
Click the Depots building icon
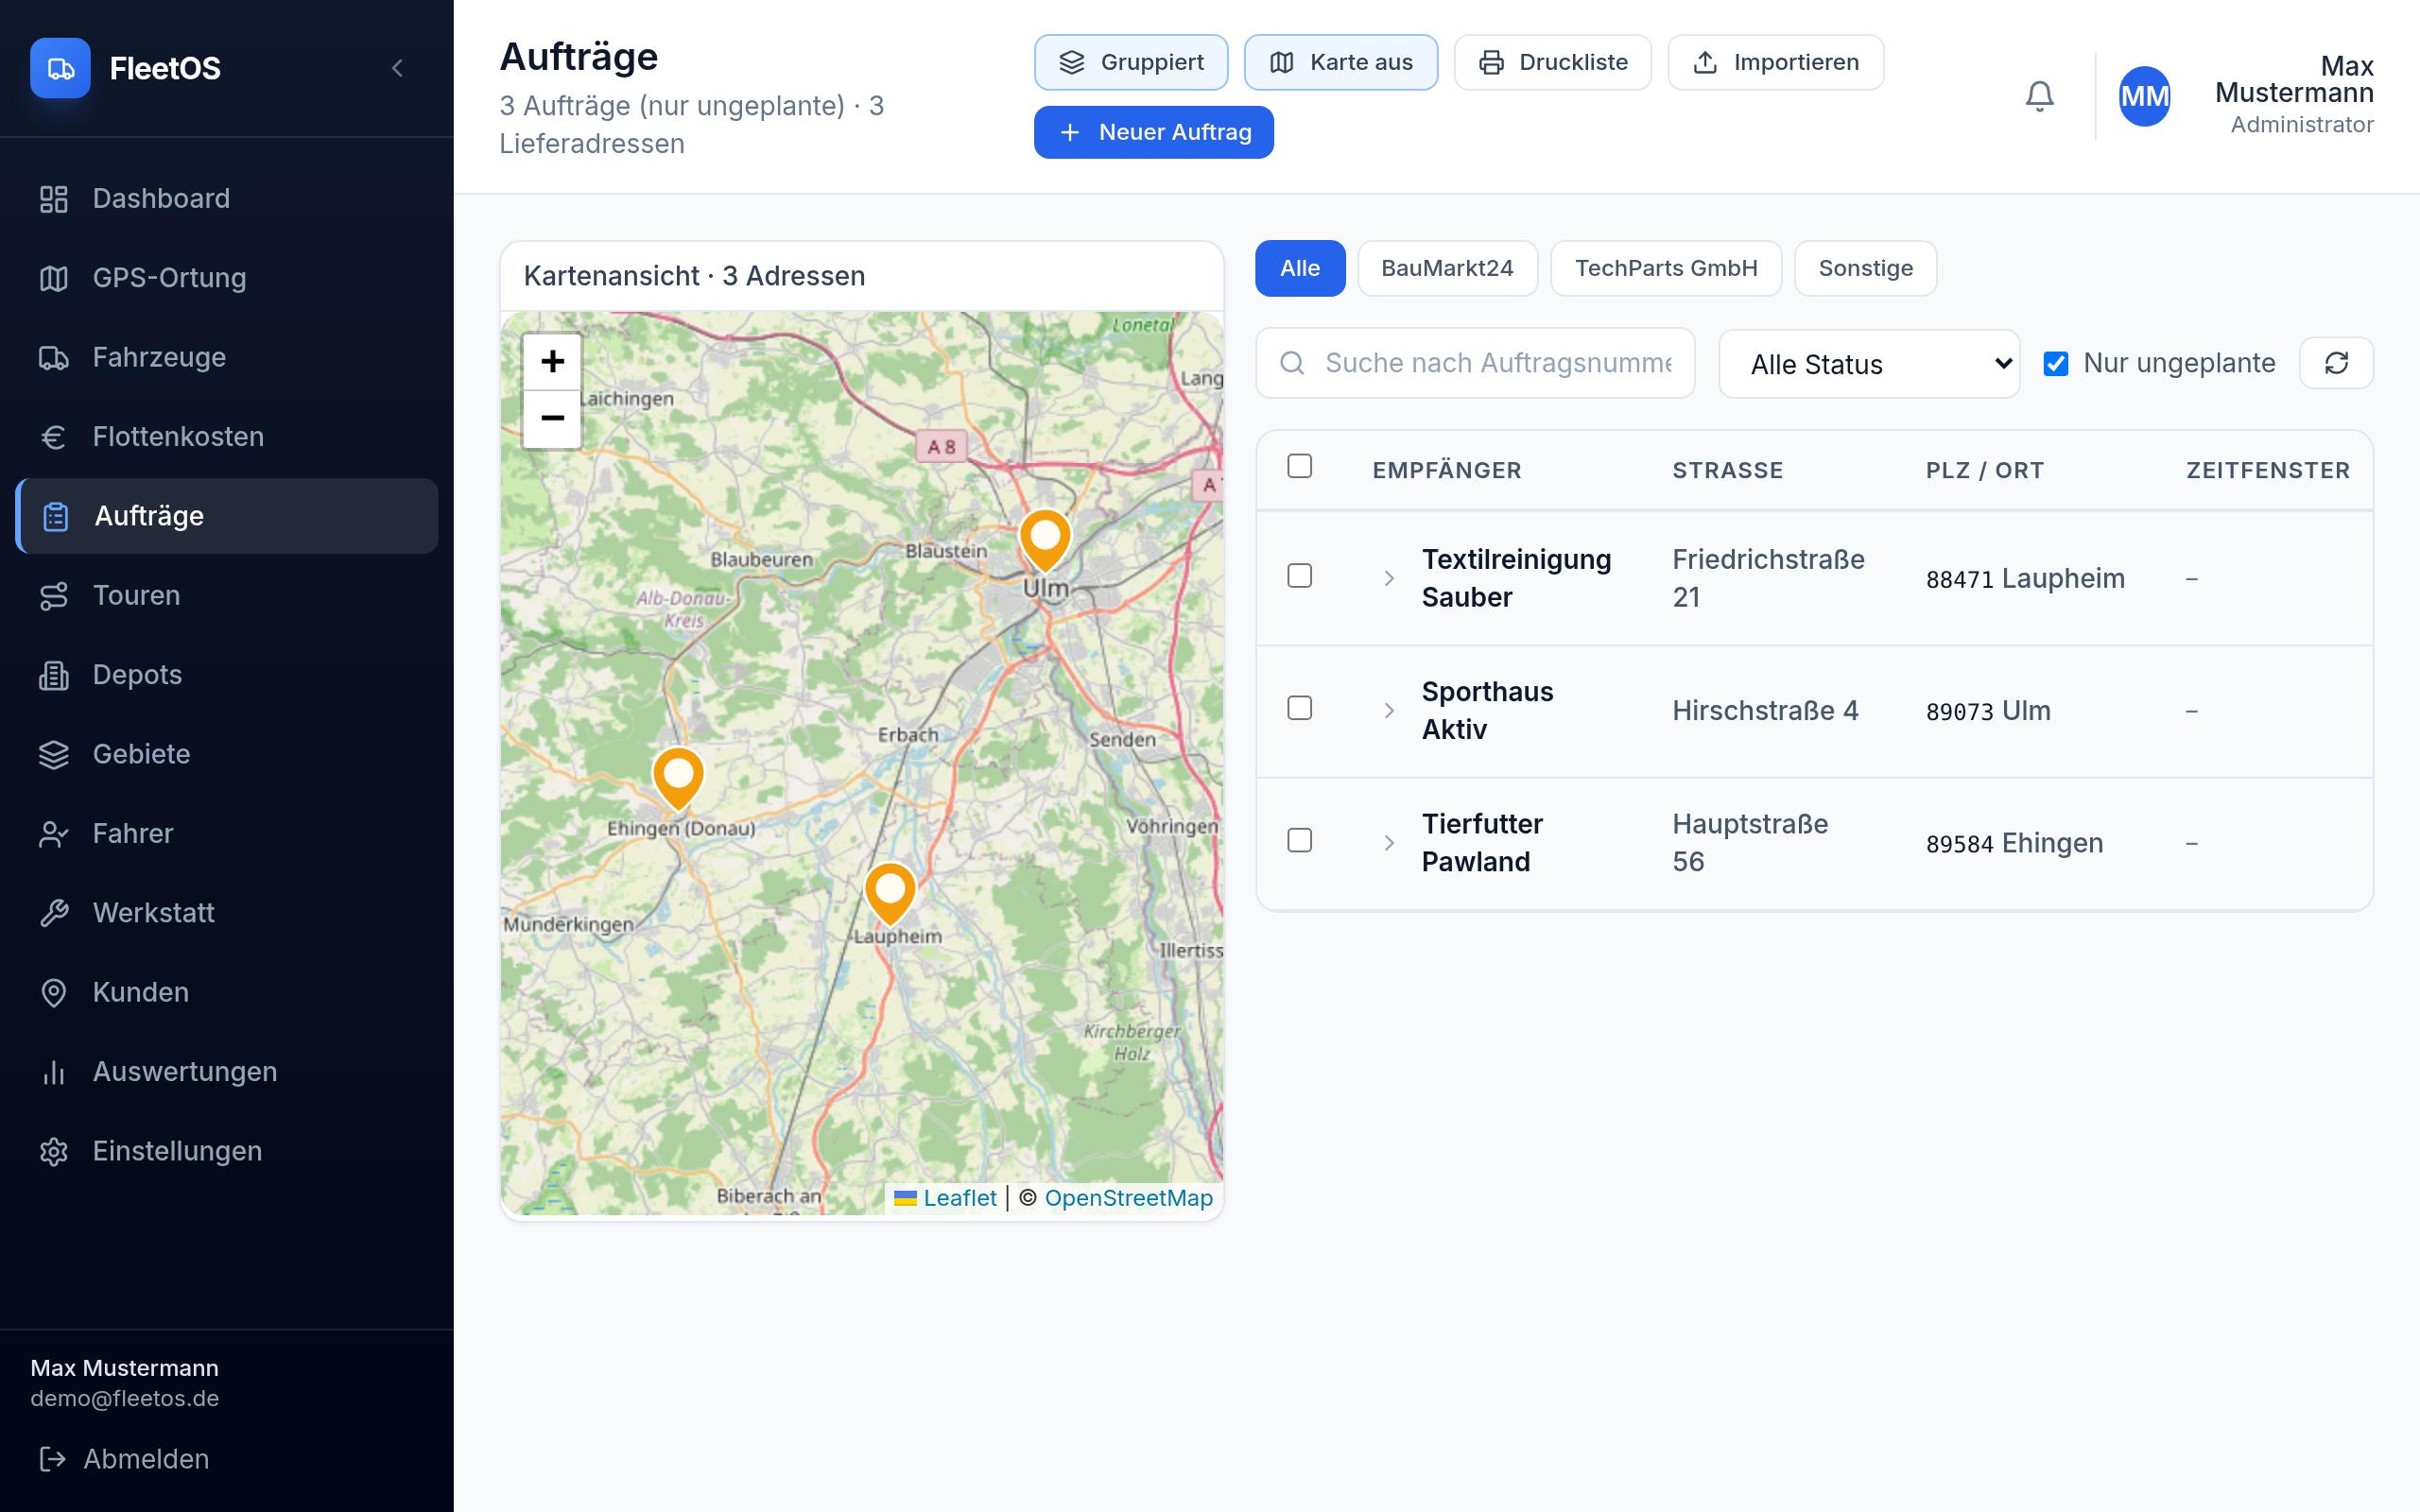click(54, 675)
